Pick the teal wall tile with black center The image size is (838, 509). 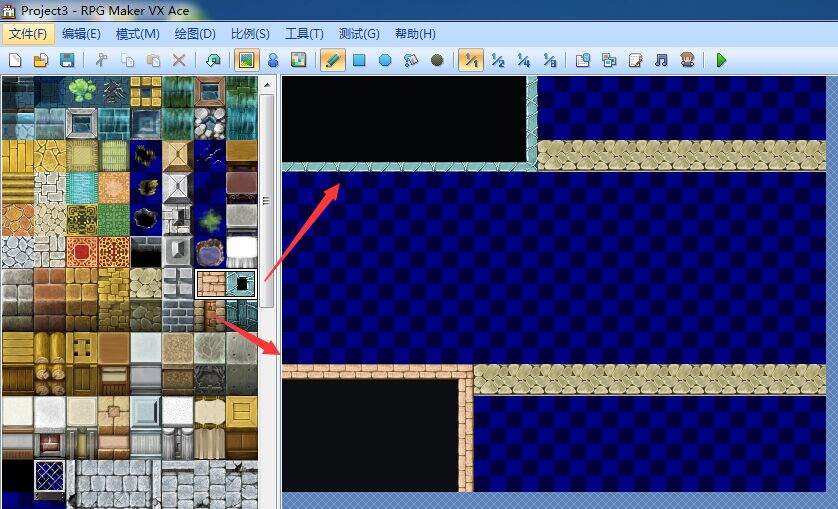tap(240, 284)
